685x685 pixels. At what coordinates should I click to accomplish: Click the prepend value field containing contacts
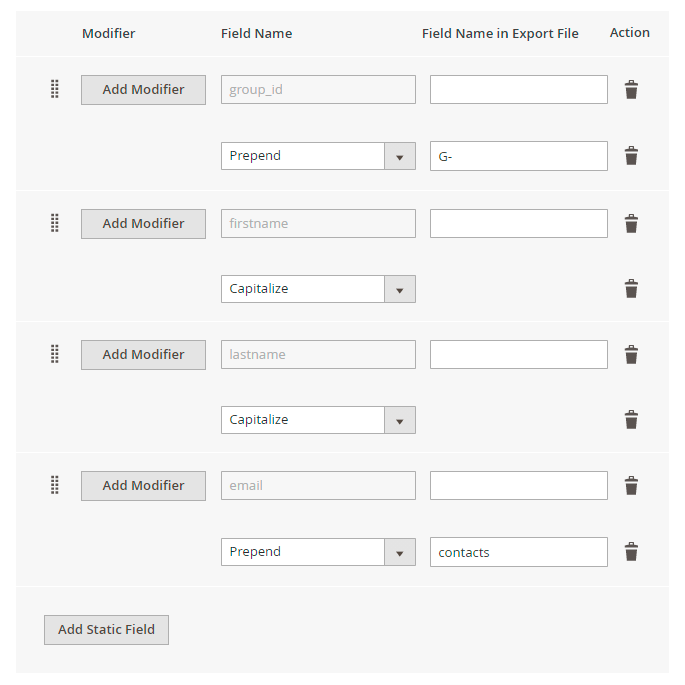[518, 552]
